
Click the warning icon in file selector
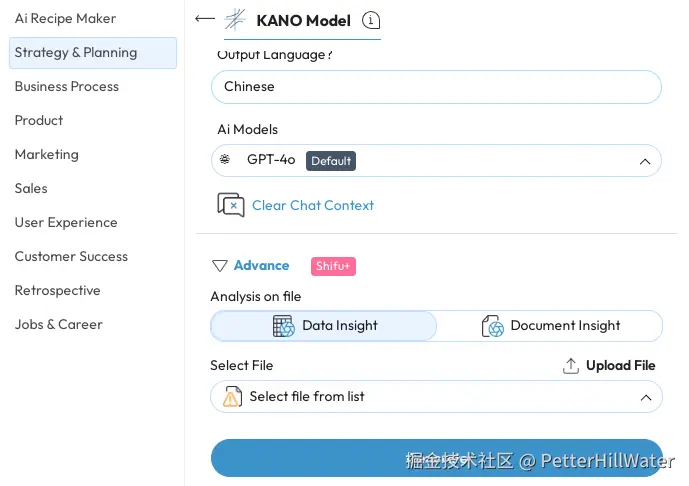(232, 397)
